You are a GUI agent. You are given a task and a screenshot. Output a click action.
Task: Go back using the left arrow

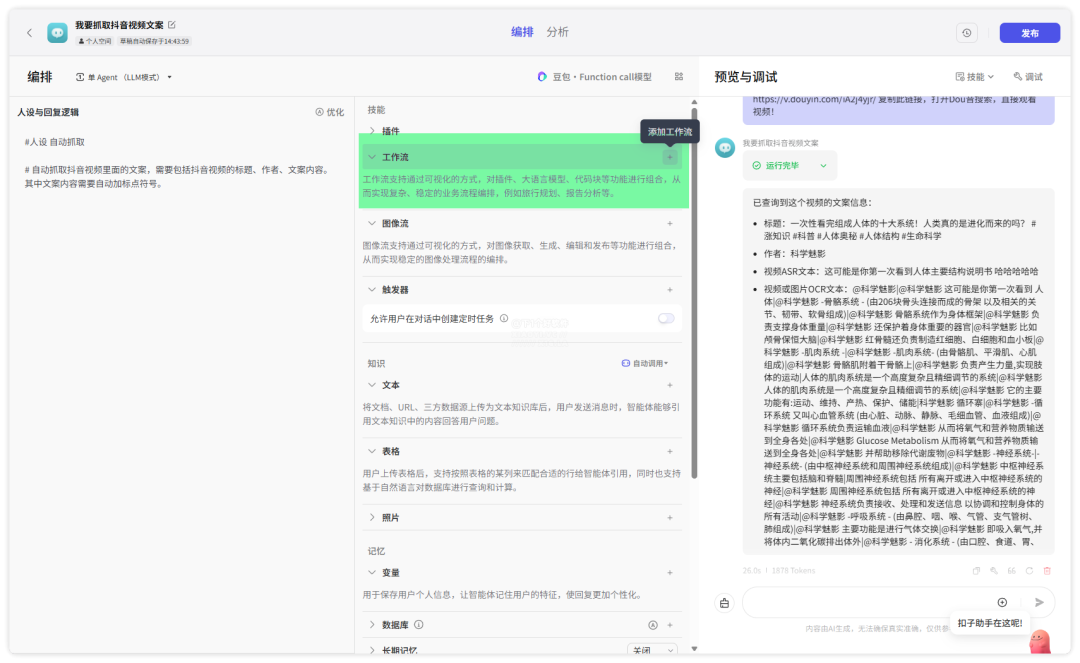[29, 33]
